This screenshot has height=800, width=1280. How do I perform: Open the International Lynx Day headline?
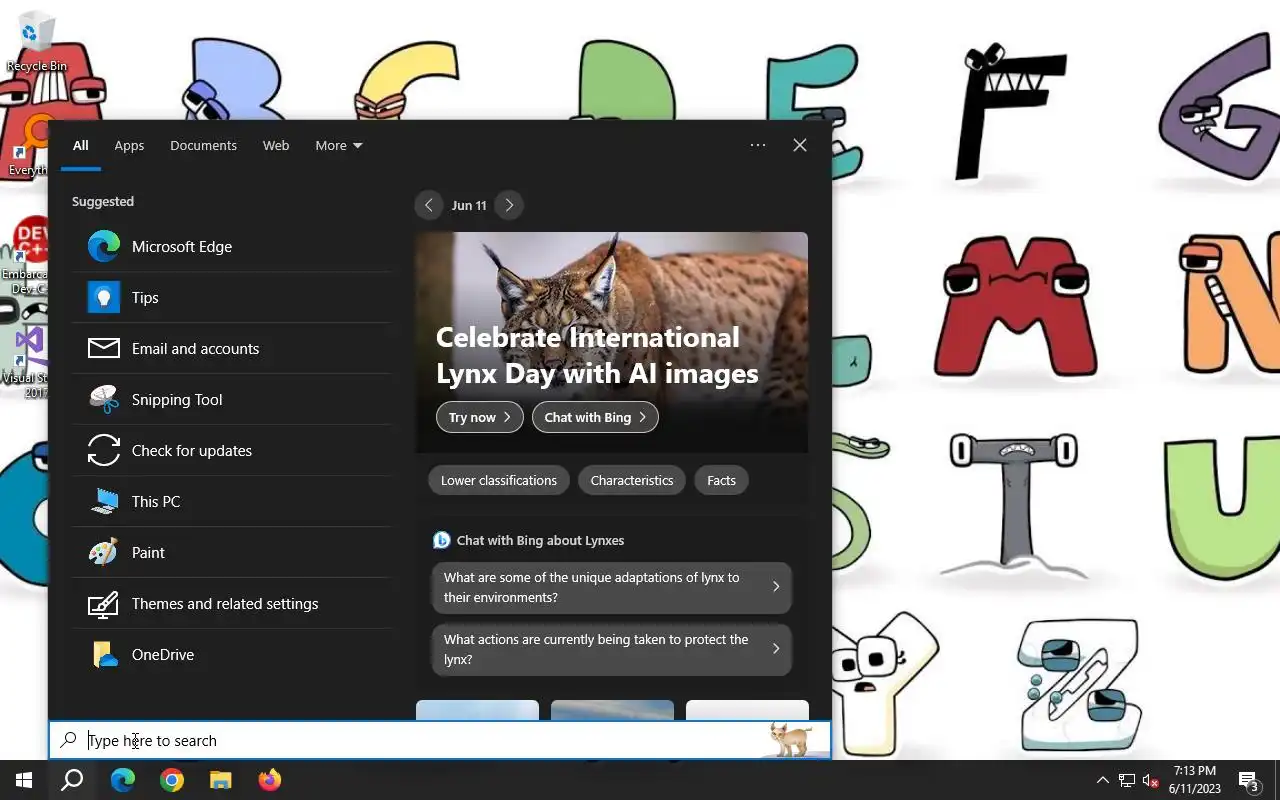[597, 355]
